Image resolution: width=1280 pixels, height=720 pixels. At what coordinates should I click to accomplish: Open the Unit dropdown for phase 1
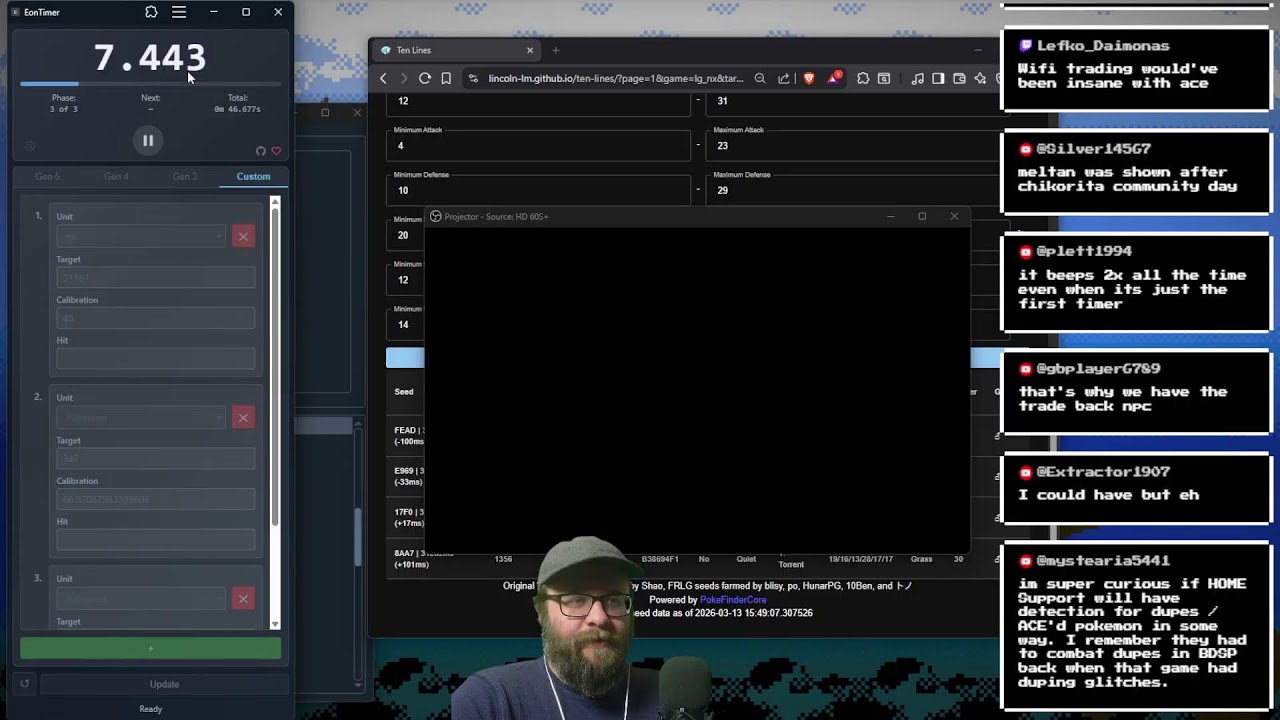(x=141, y=236)
